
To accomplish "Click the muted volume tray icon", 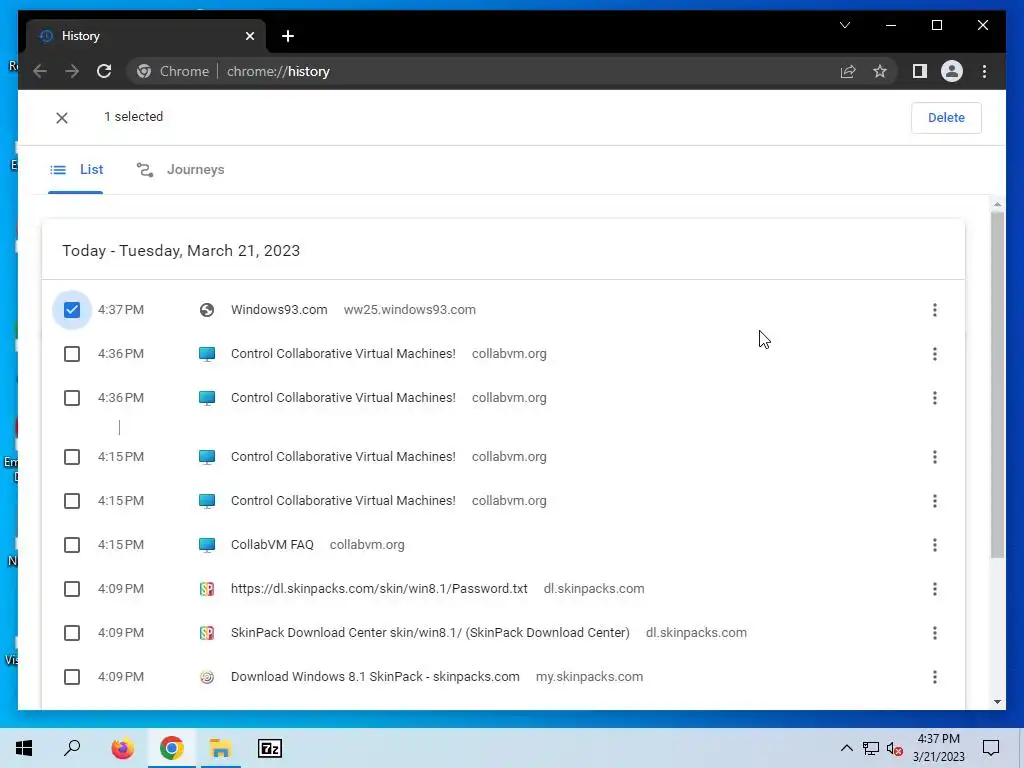I will [895, 748].
